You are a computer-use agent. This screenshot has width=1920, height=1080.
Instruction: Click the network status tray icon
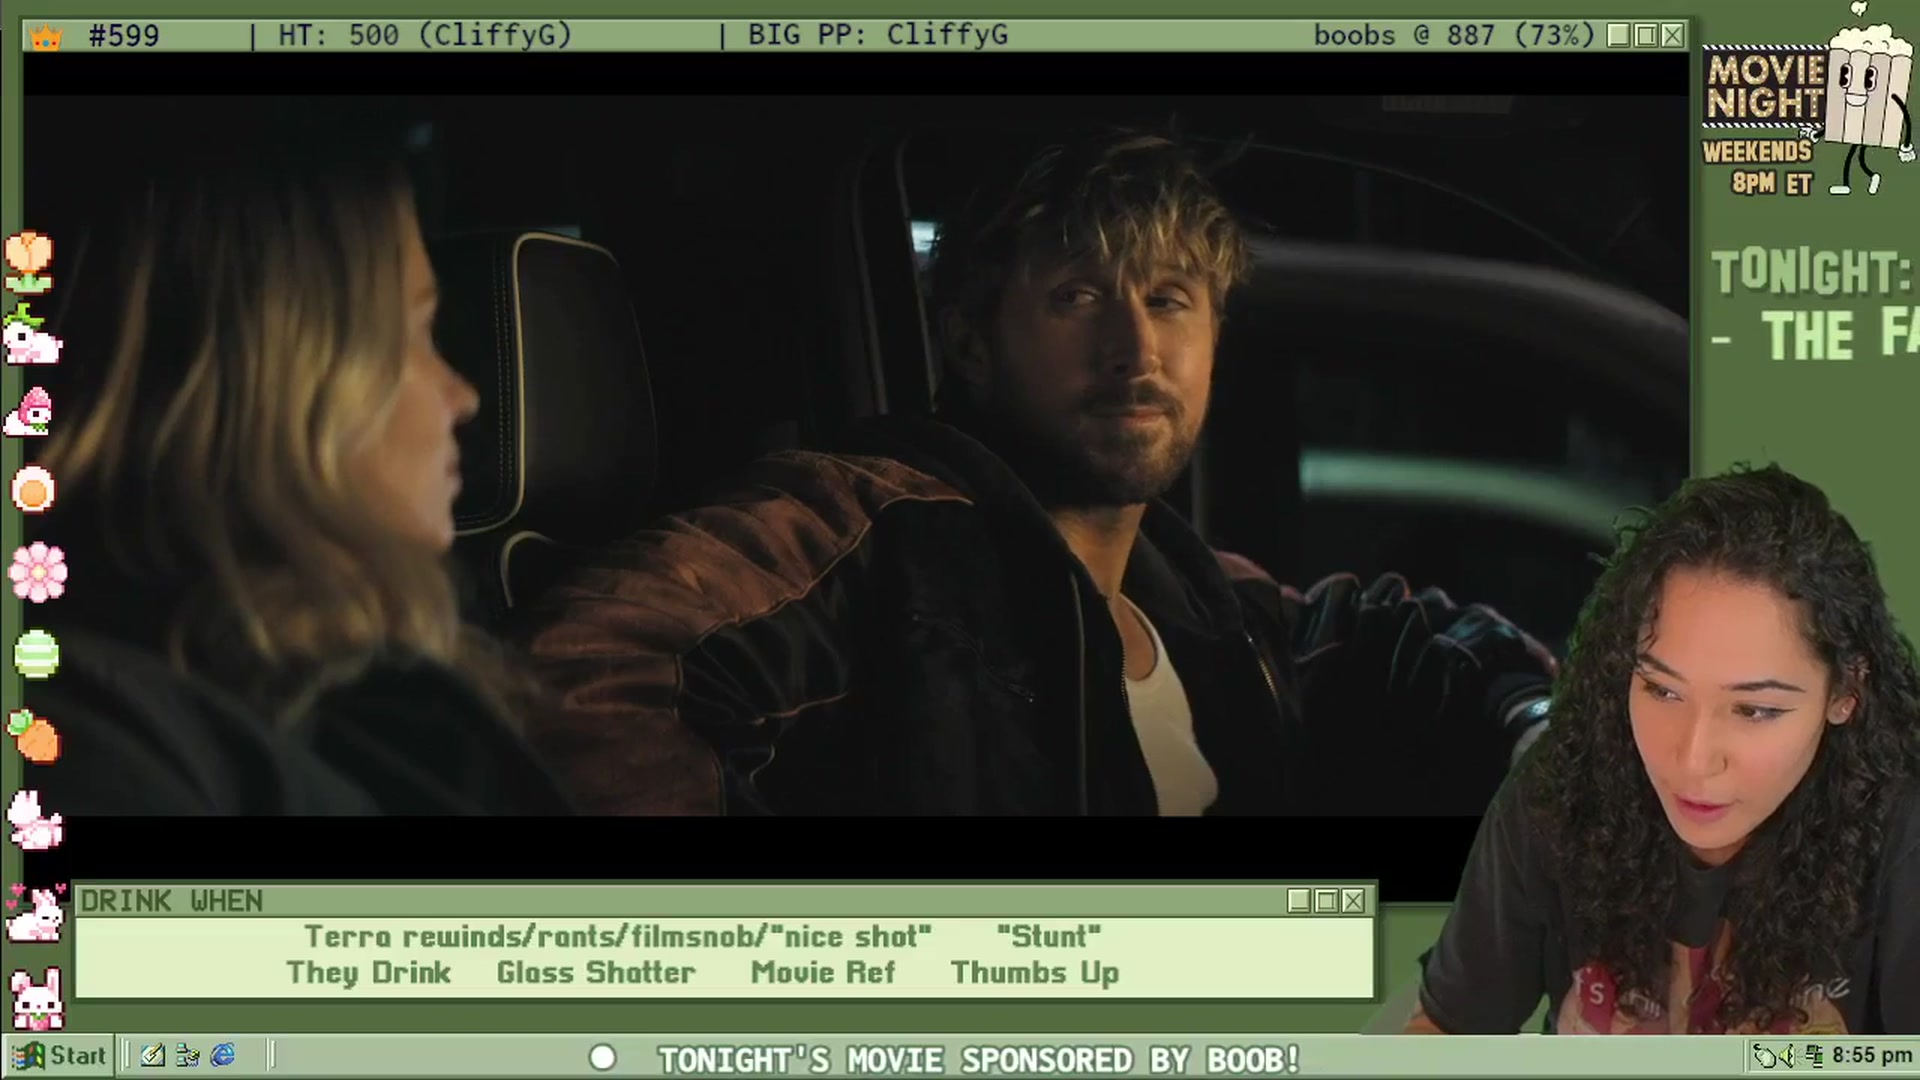[1814, 1056]
